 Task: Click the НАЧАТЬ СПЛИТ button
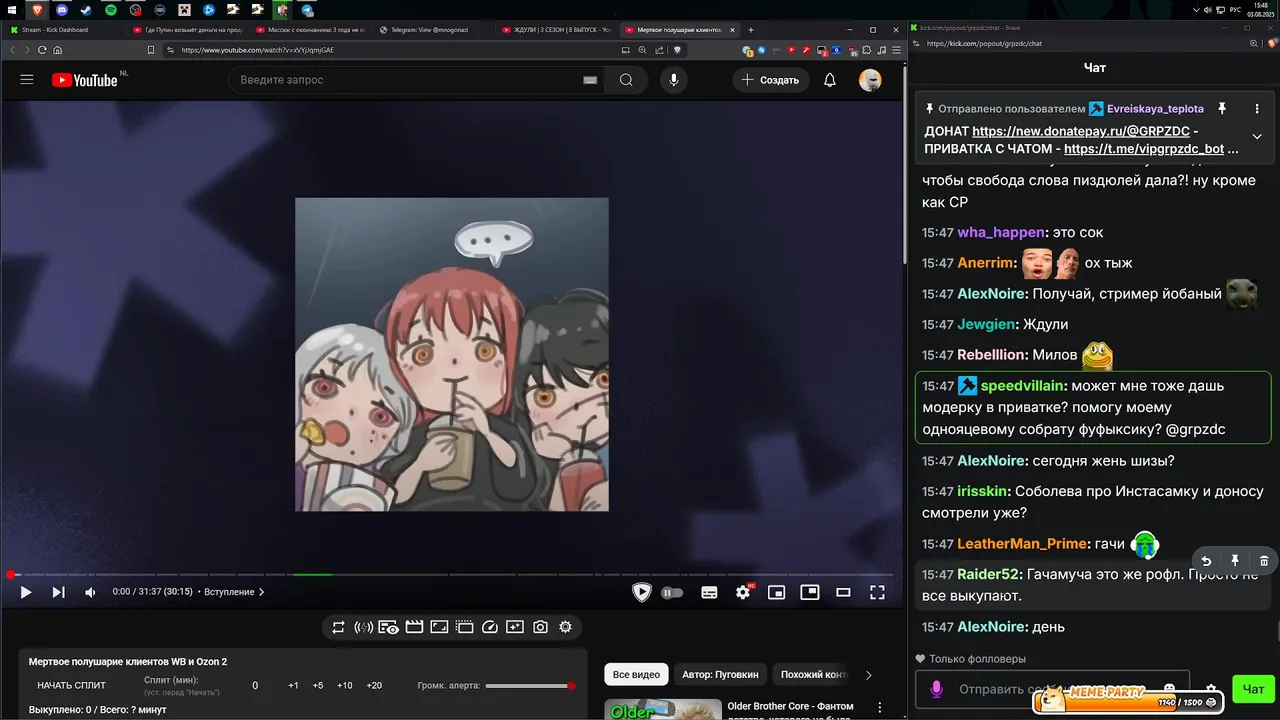(71, 686)
